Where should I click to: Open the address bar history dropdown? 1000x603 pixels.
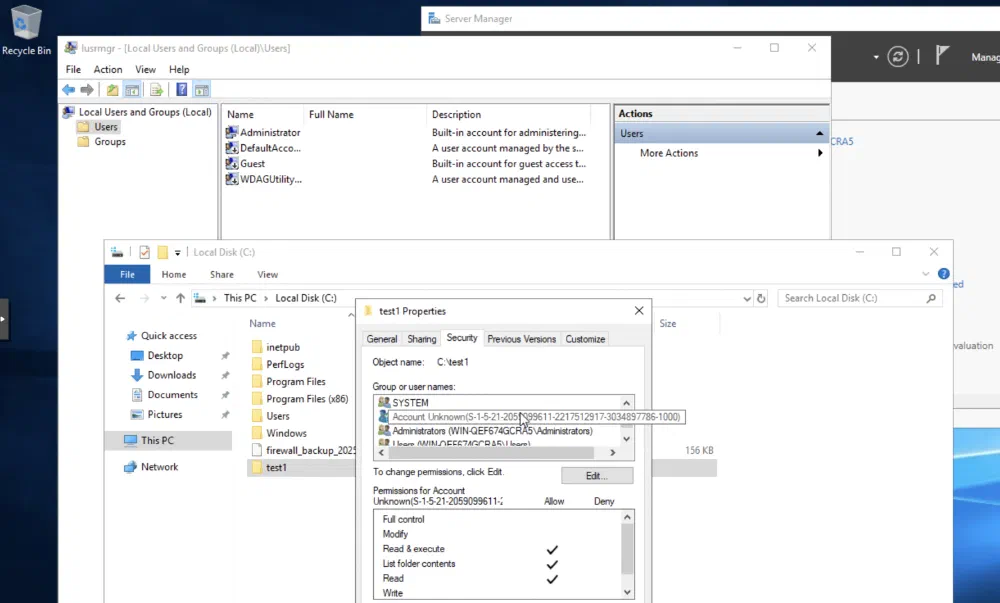pos(746,298)
